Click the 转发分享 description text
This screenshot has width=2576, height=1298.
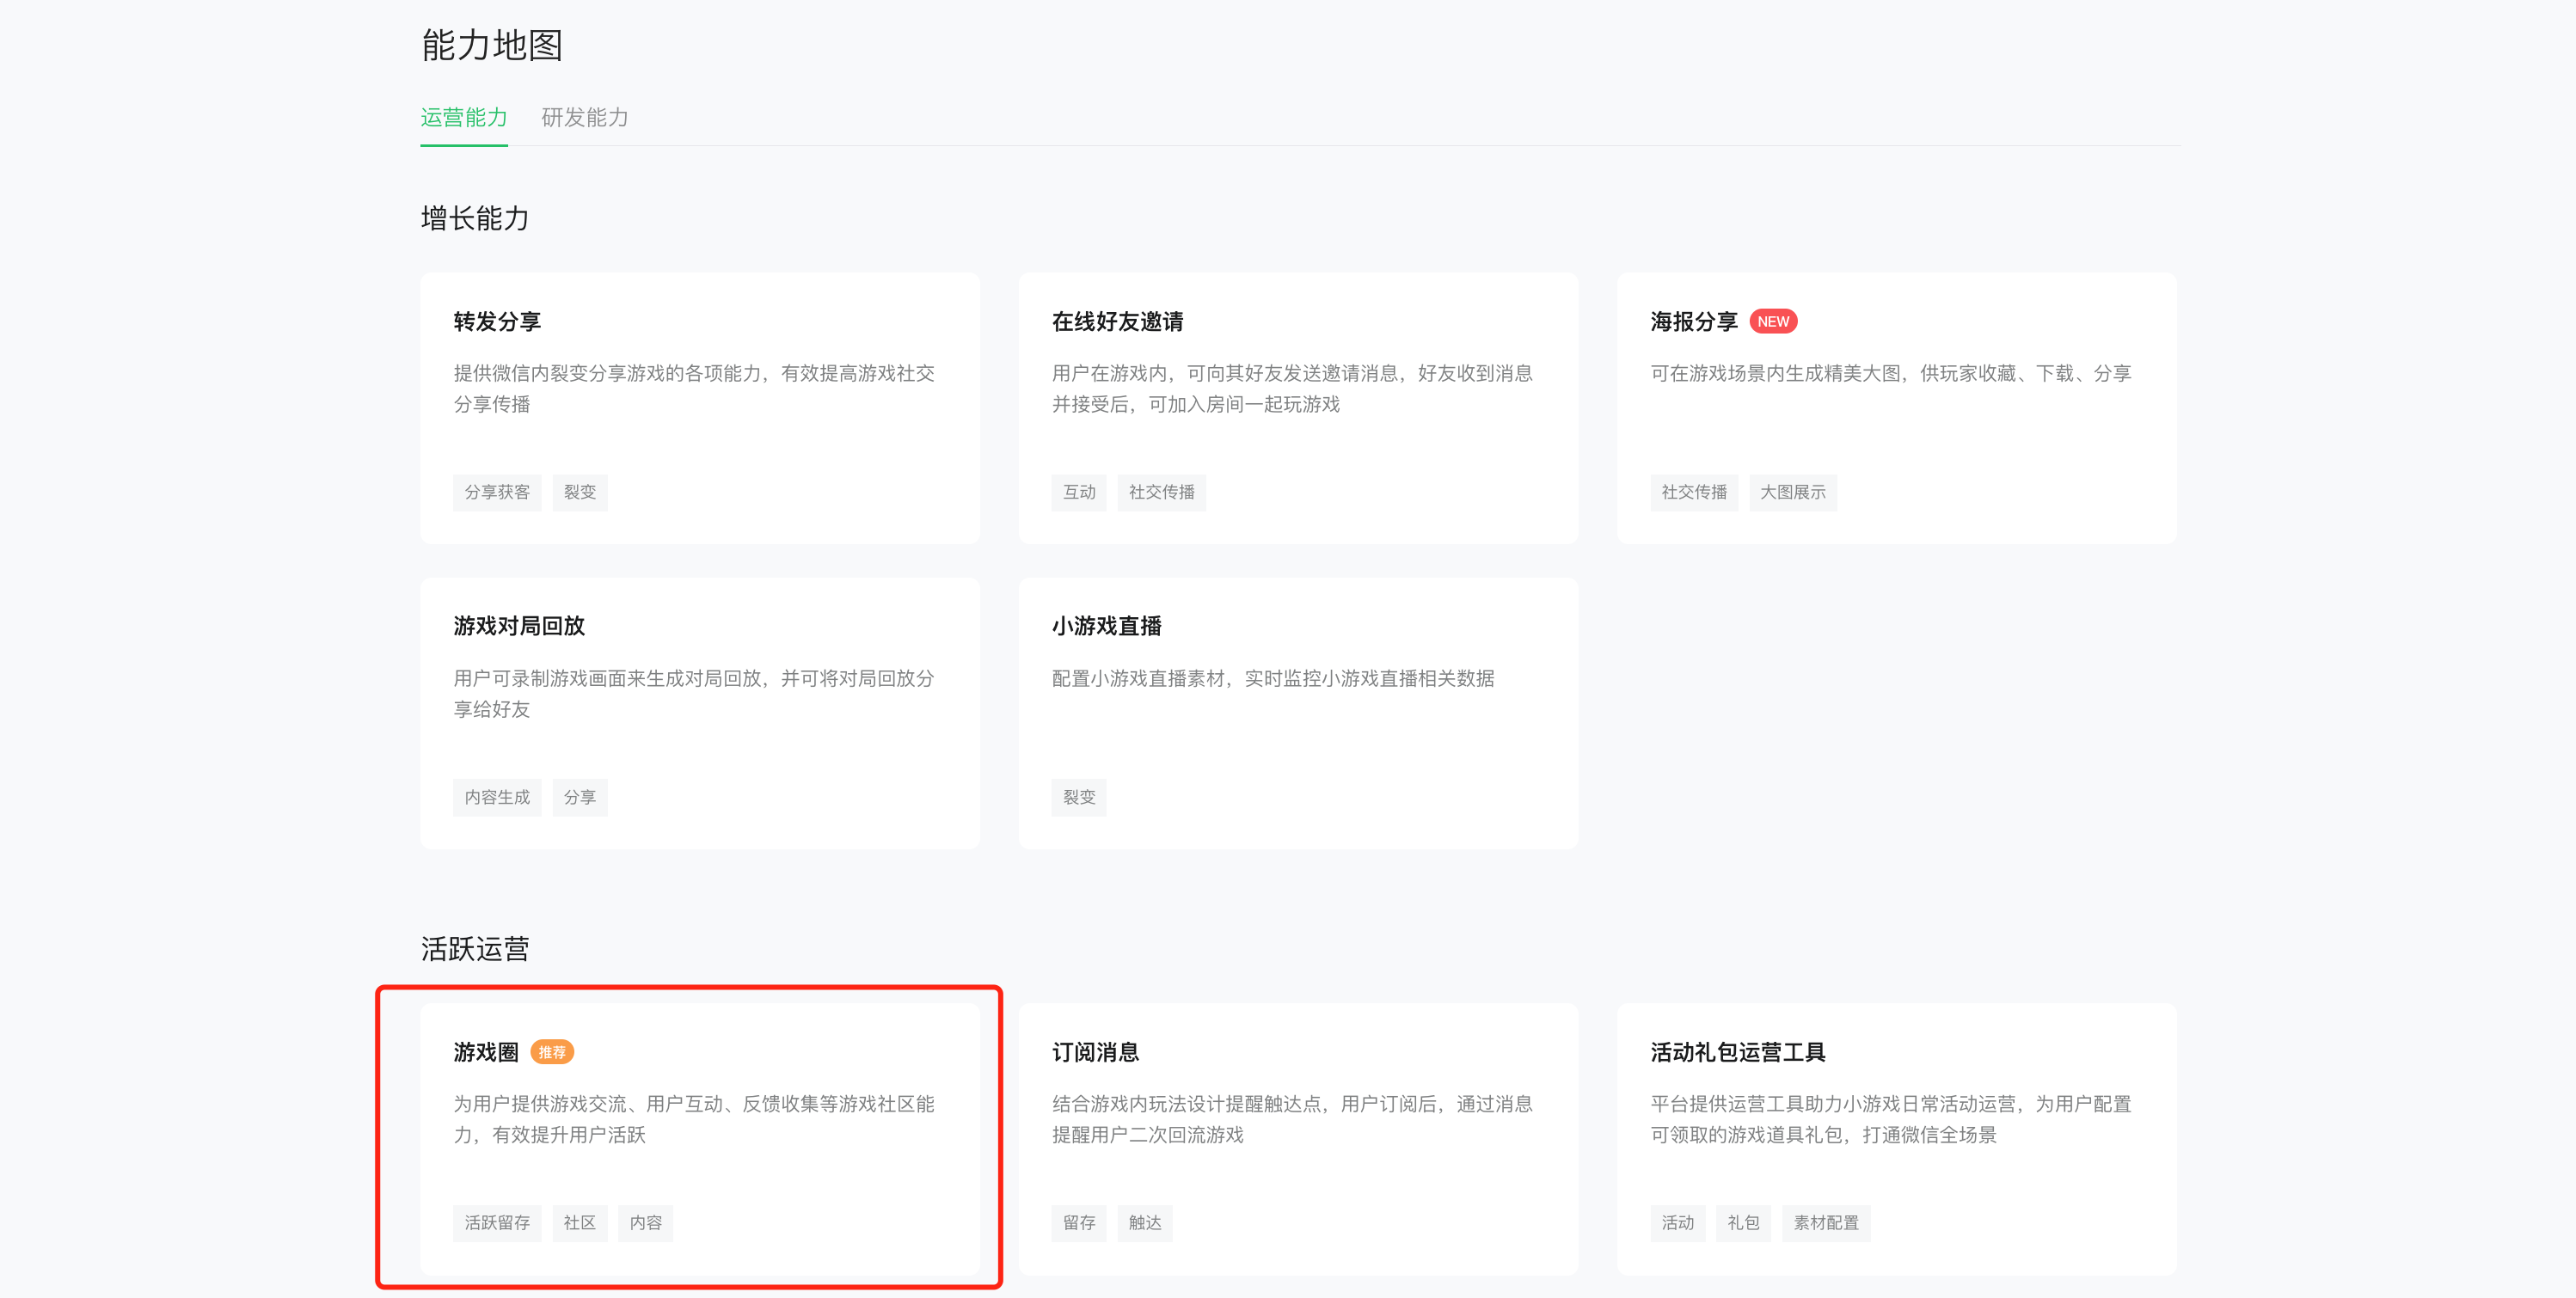[x=694, y=389]
